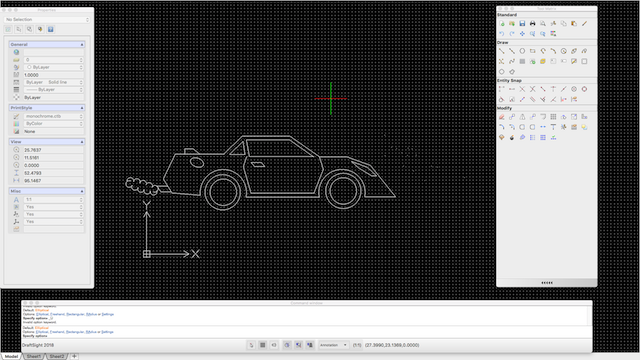Click the (1:1) scale button in status bar

click(357, 345)
